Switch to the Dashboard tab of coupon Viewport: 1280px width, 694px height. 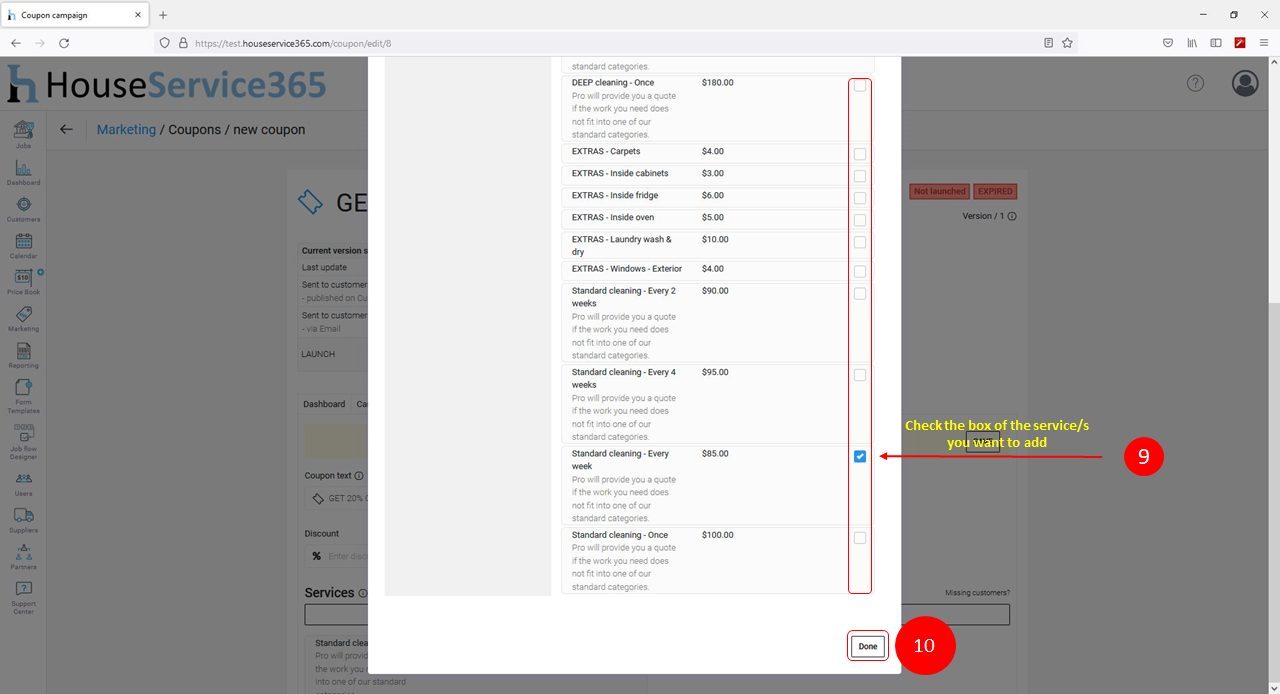click(x=324, y=404)
